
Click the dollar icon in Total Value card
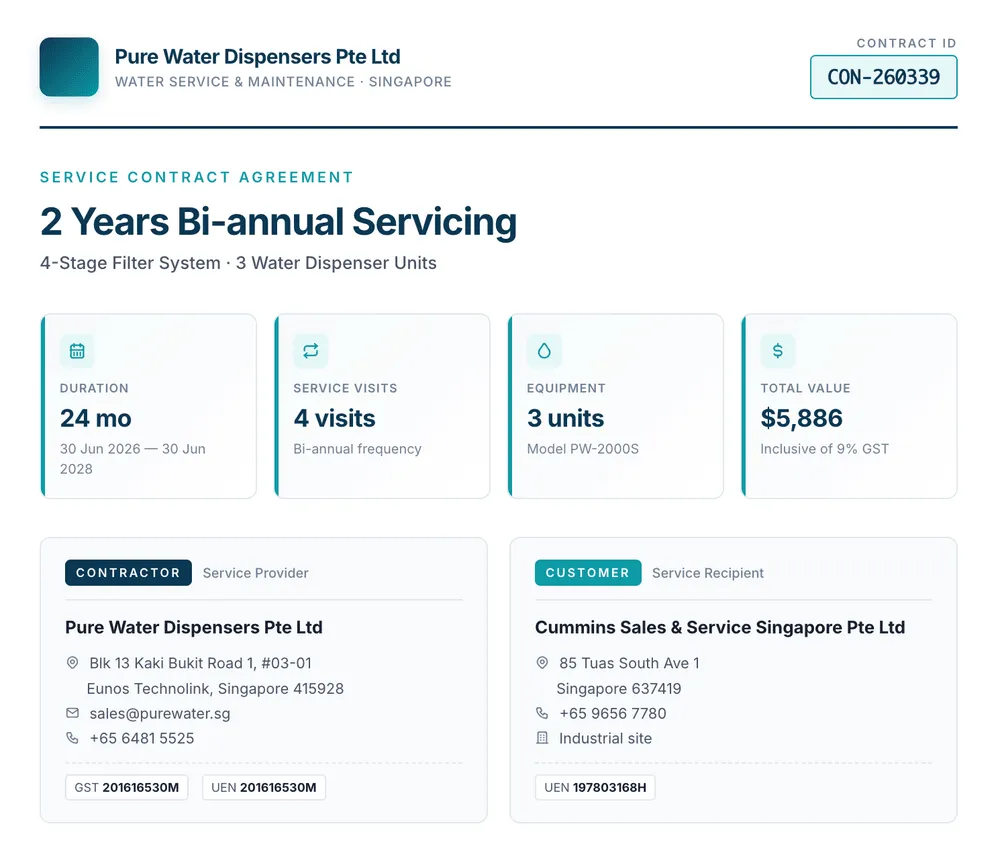pyautogui.click(x=777, y=351)
